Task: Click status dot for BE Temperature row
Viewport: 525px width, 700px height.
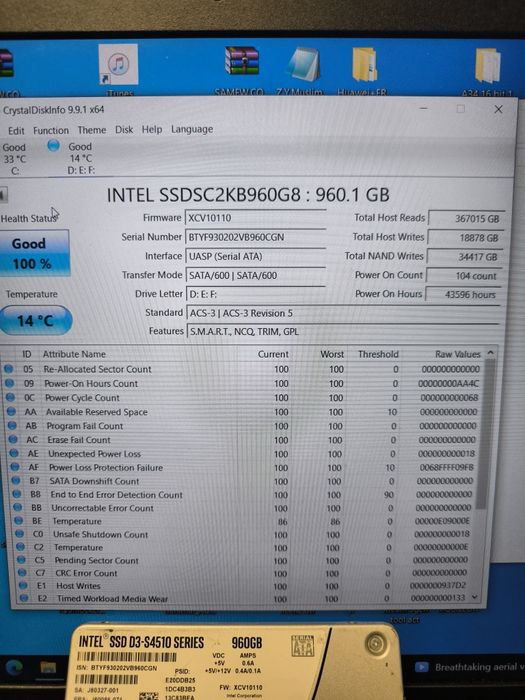Action: pos(18,521)
